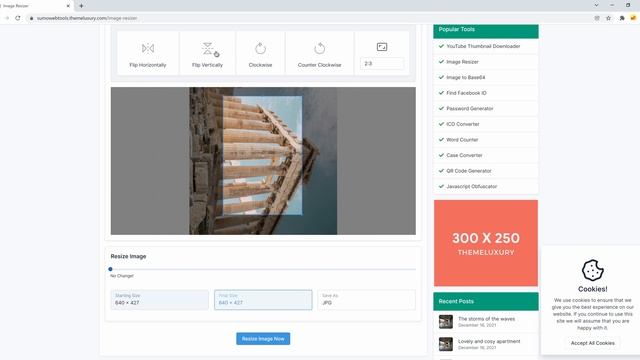The image size is (640, 360).
Task: Close the Image Resizer tab
Action: click(68, 6)
